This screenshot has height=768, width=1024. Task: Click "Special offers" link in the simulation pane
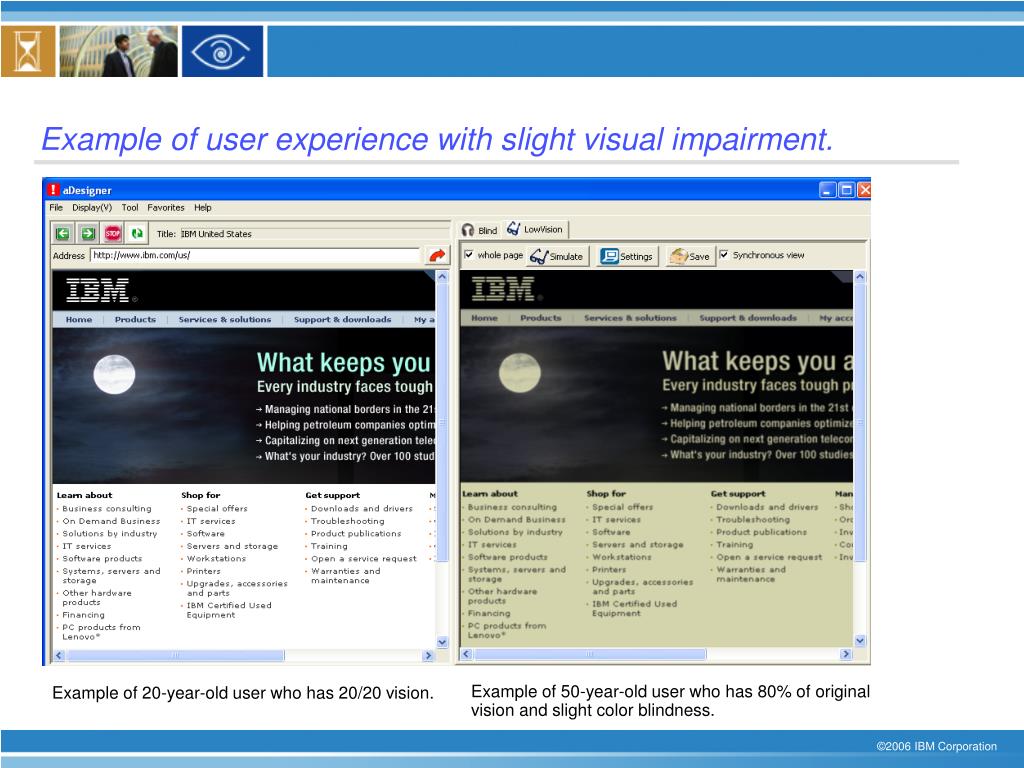coord(622,507)
